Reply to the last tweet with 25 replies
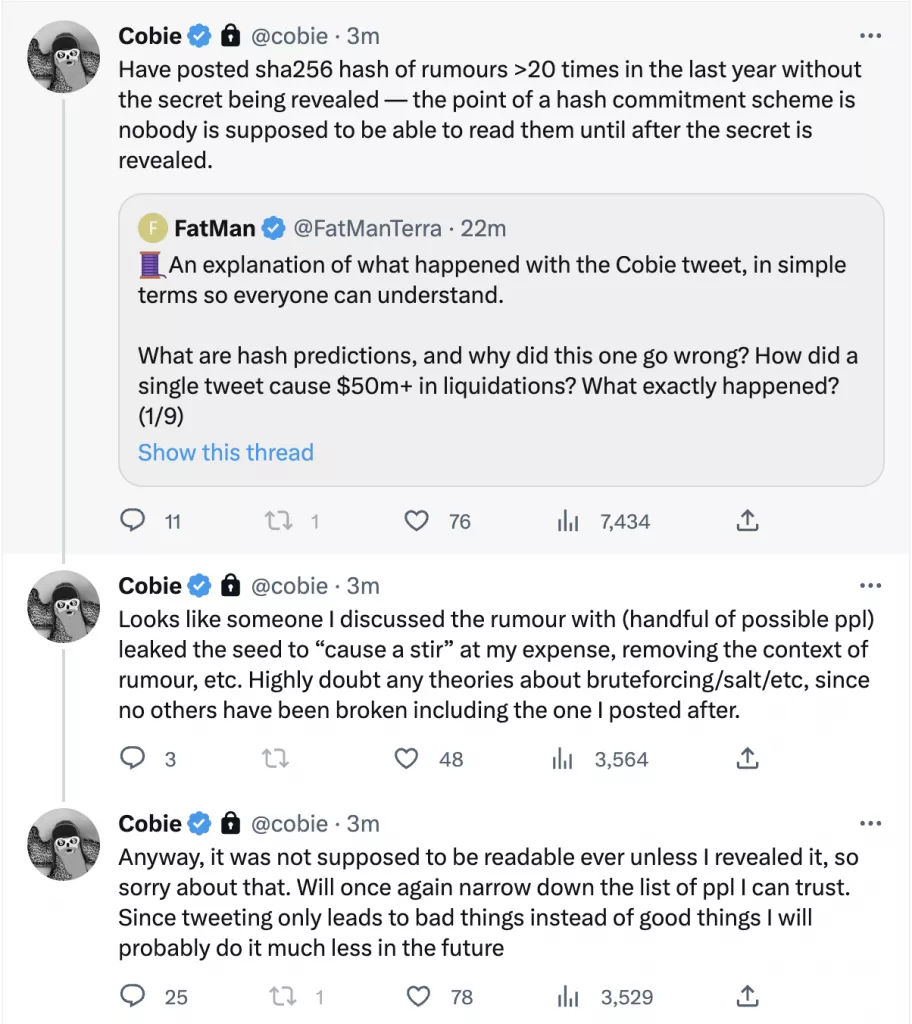 pos(133,996)
